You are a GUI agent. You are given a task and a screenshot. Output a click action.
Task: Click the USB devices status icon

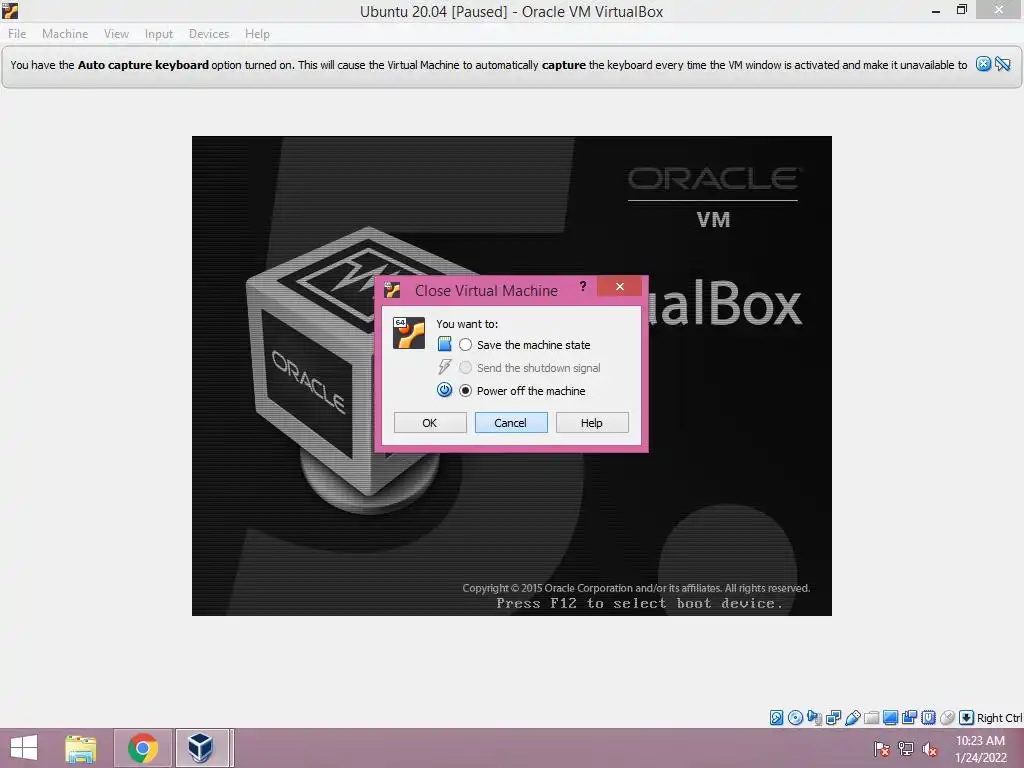[852, 718]
